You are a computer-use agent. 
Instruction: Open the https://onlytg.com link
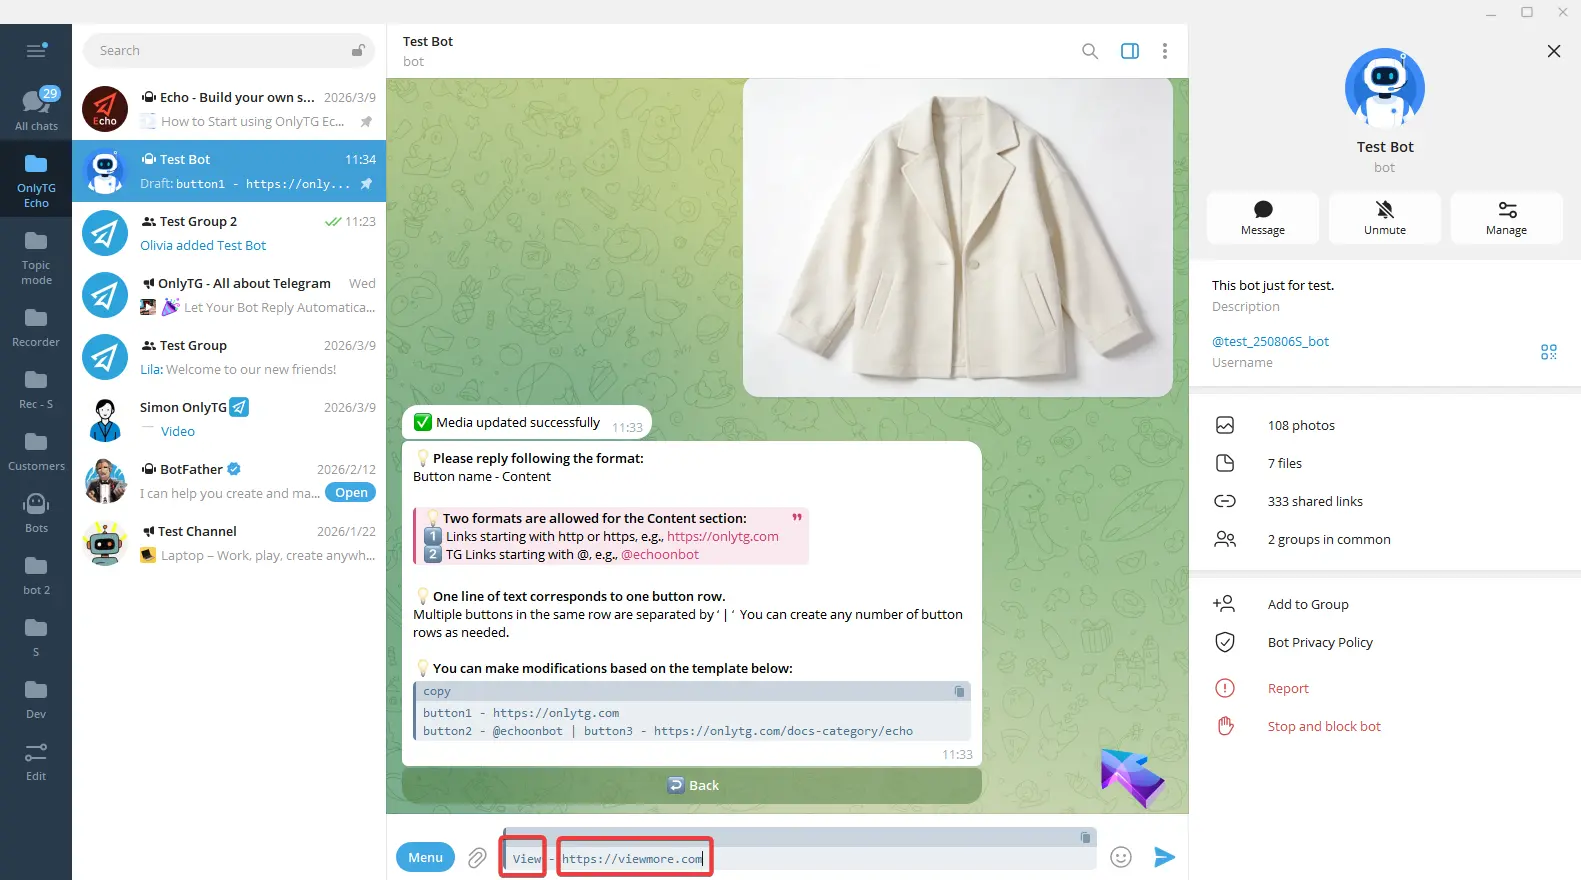tap(722, 537)
